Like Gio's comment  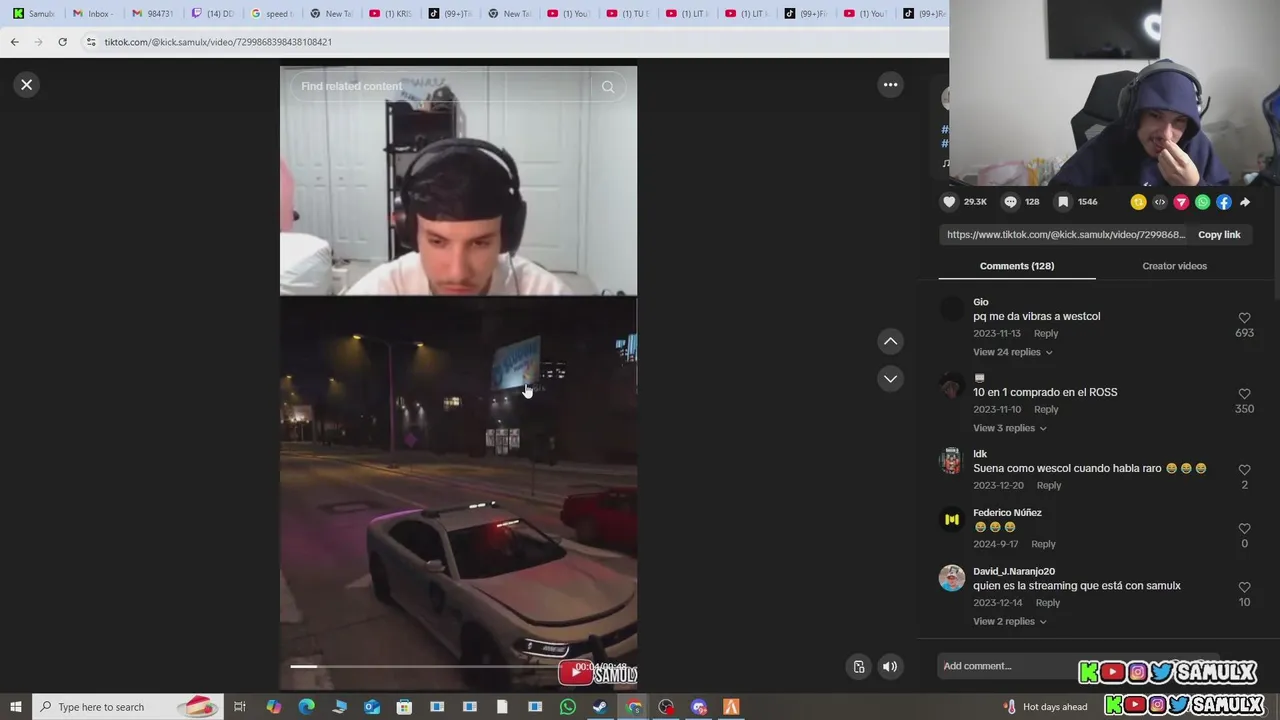[x=1244, y=319]
